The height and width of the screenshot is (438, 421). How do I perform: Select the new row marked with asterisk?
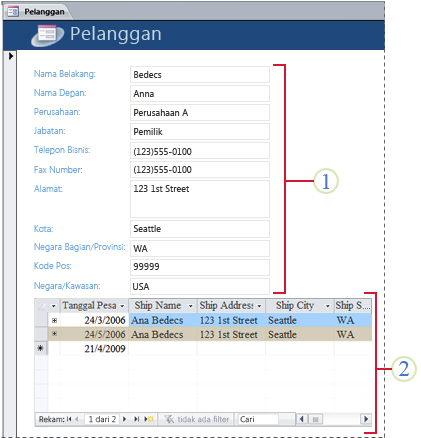[x=41, y=348]
